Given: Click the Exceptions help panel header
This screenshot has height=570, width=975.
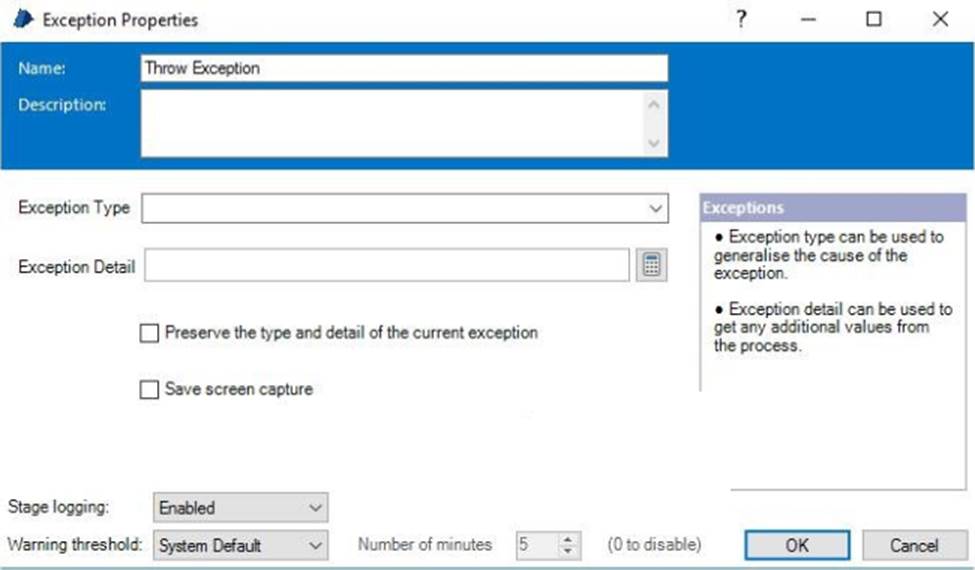Looking at the screenshot, I should pyautogui.click(x=836, y=208).
